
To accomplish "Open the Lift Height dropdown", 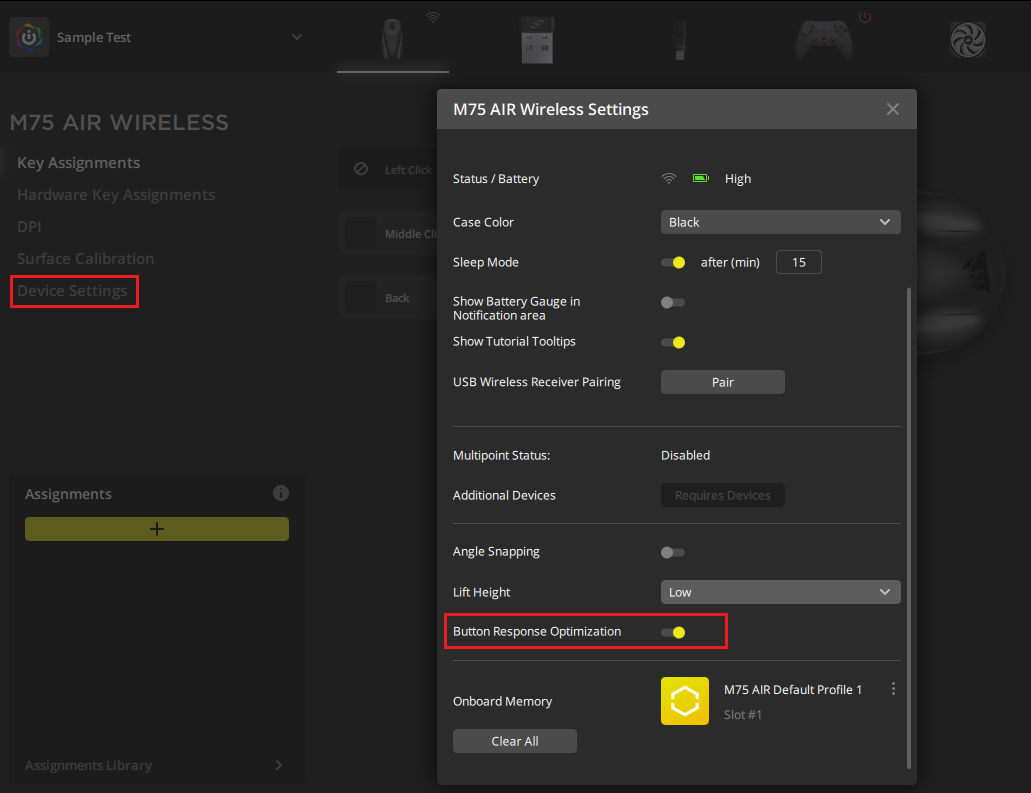I will tap(780, 591).
